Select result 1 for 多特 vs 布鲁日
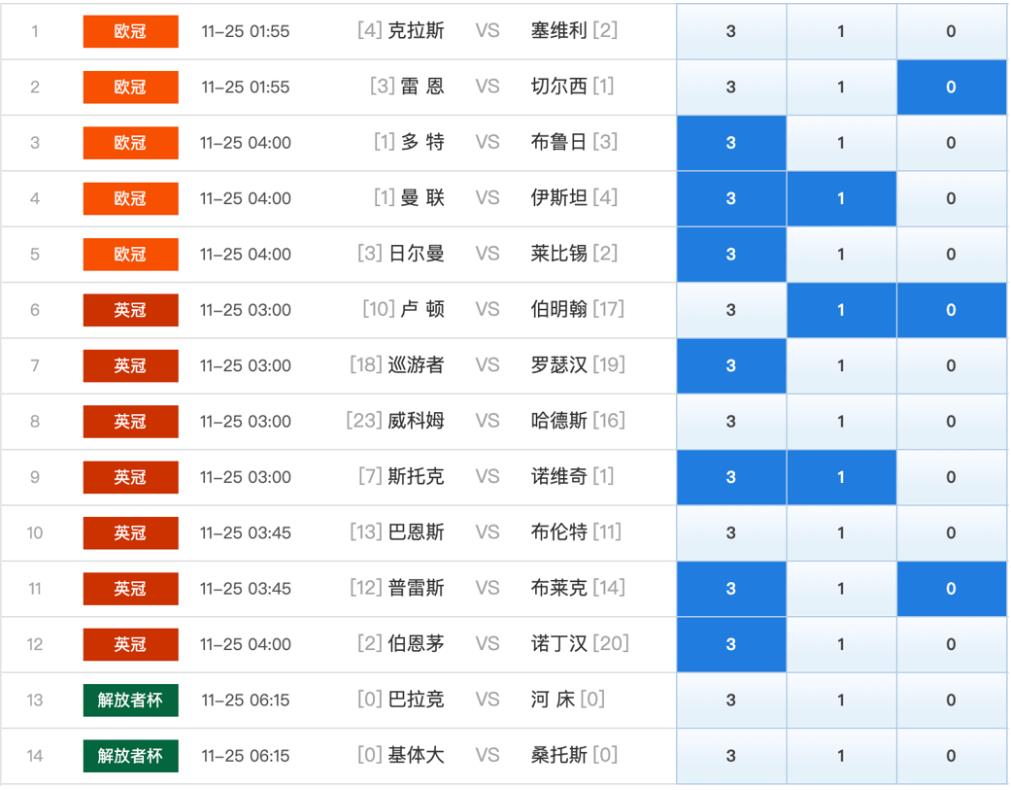1011x790 pixels. pos(841,143)
